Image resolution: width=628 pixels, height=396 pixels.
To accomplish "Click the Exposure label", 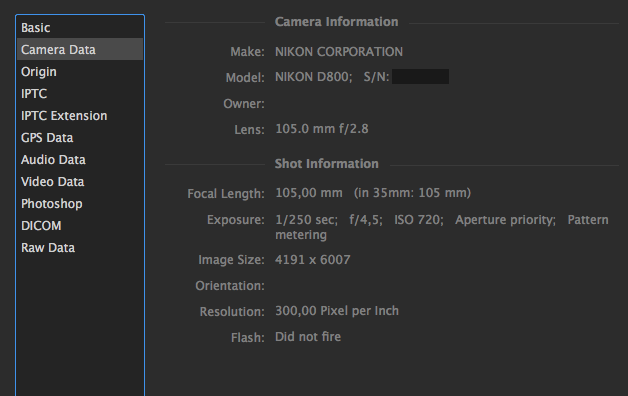I will click(x=236, y=220).
